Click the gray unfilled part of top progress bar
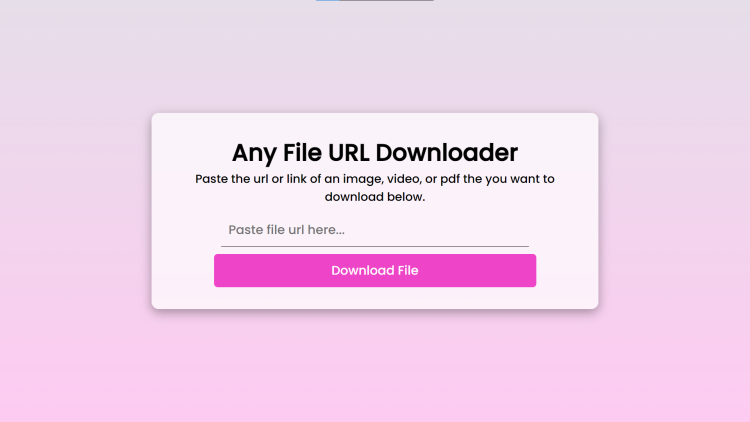Screen dimensions: 750x422 tap(386, 0)
